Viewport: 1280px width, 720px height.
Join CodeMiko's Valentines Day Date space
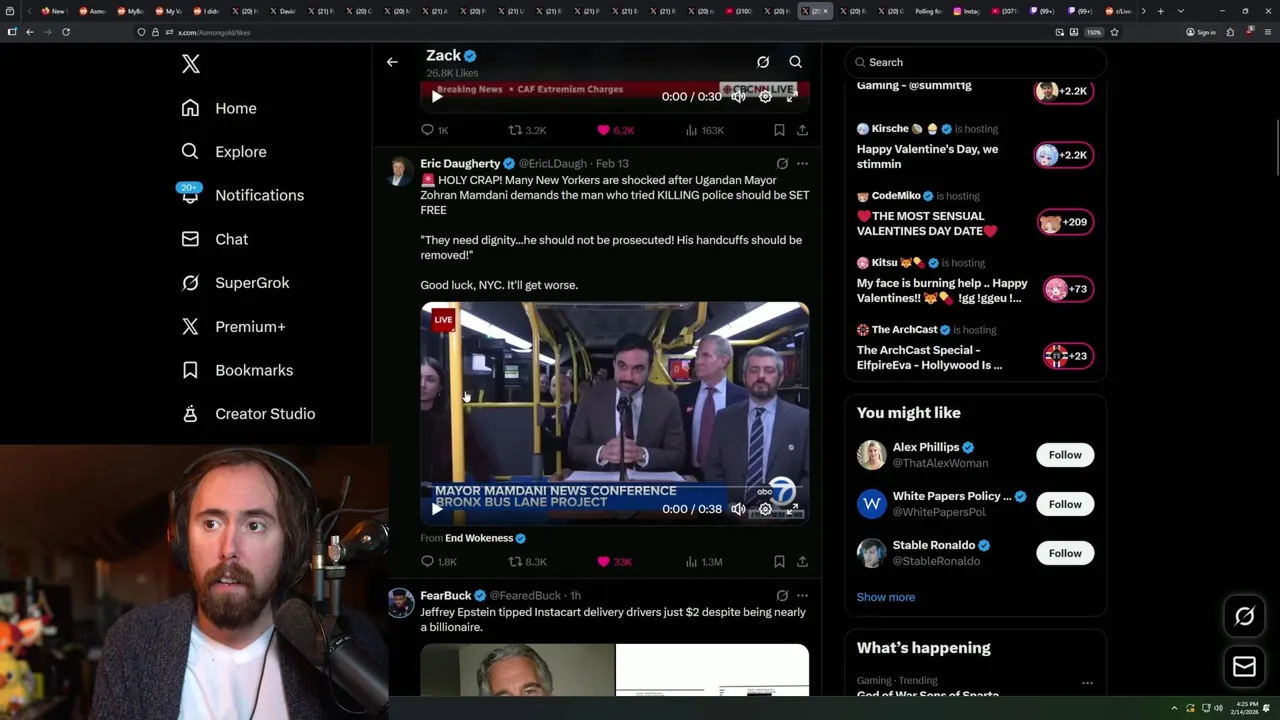tap(1063, 222)
